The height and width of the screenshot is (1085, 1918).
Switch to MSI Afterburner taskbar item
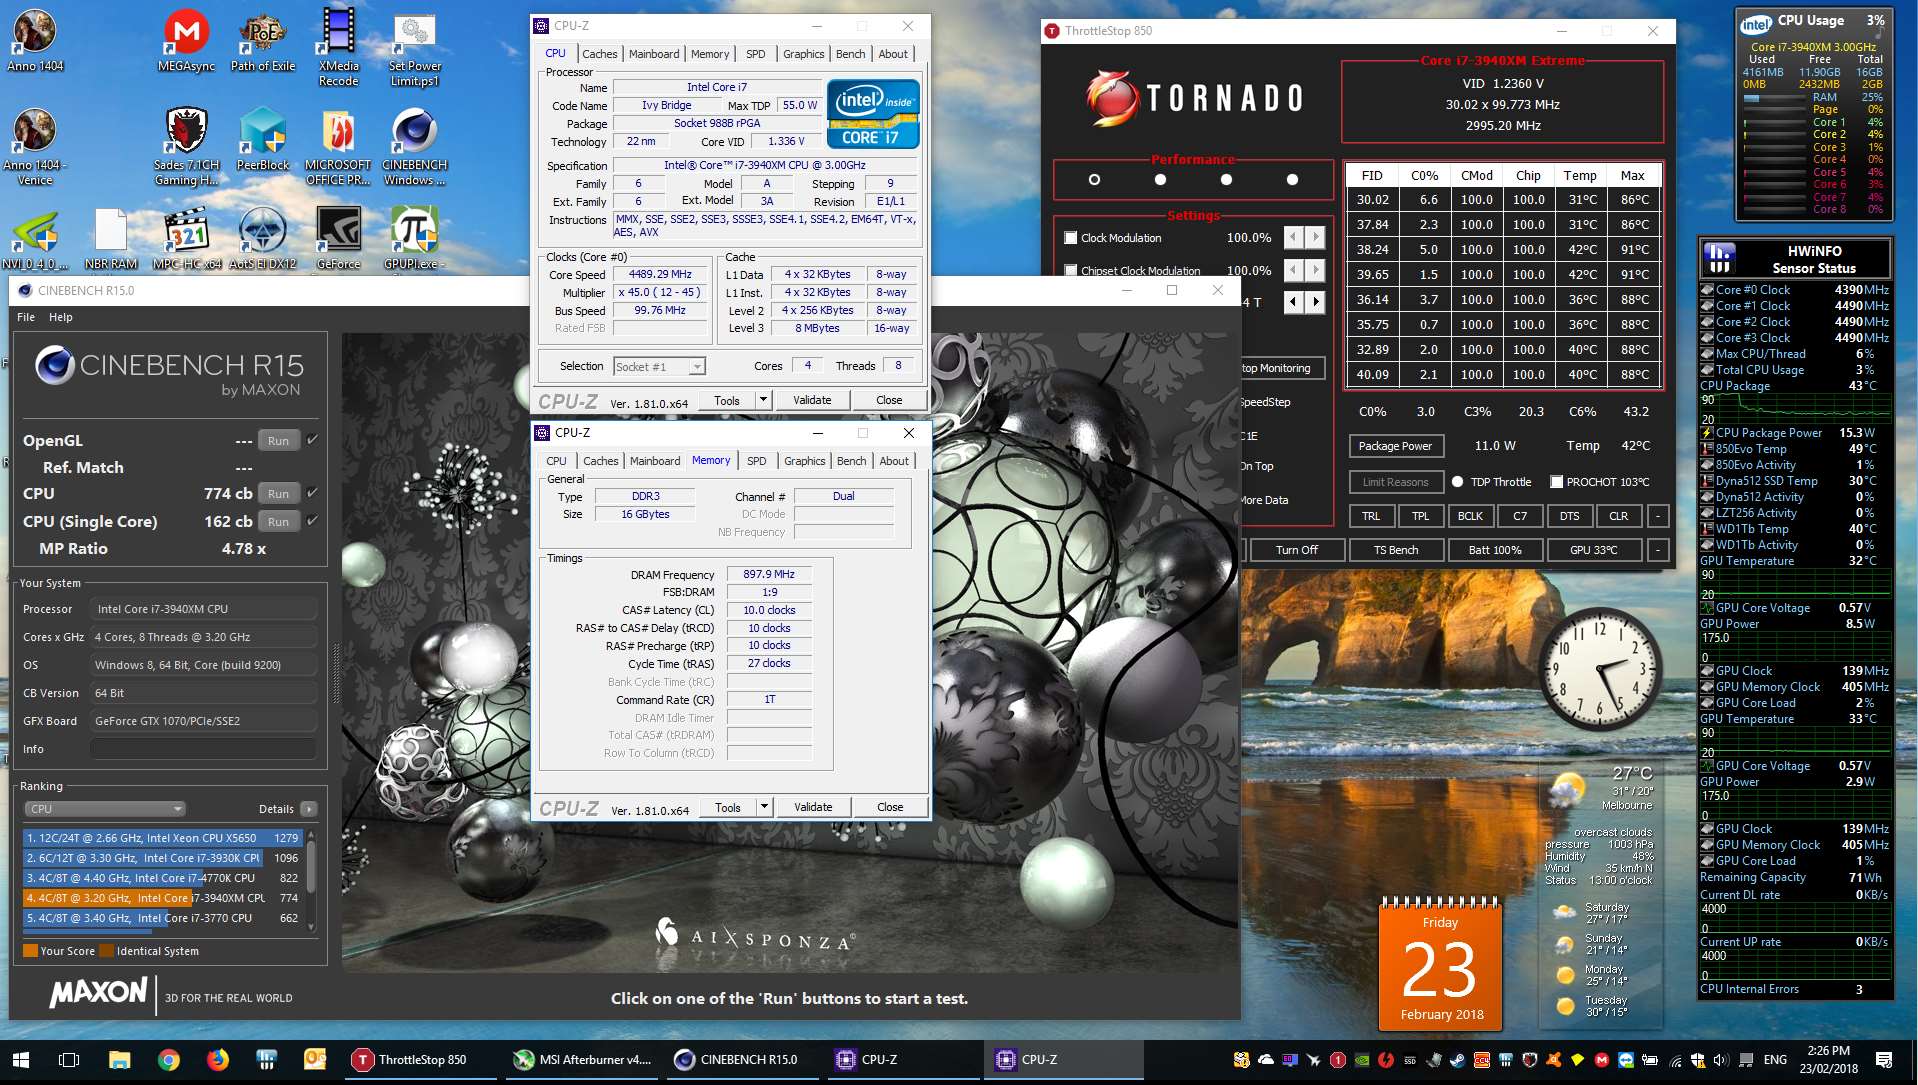tap(582, 1060)
